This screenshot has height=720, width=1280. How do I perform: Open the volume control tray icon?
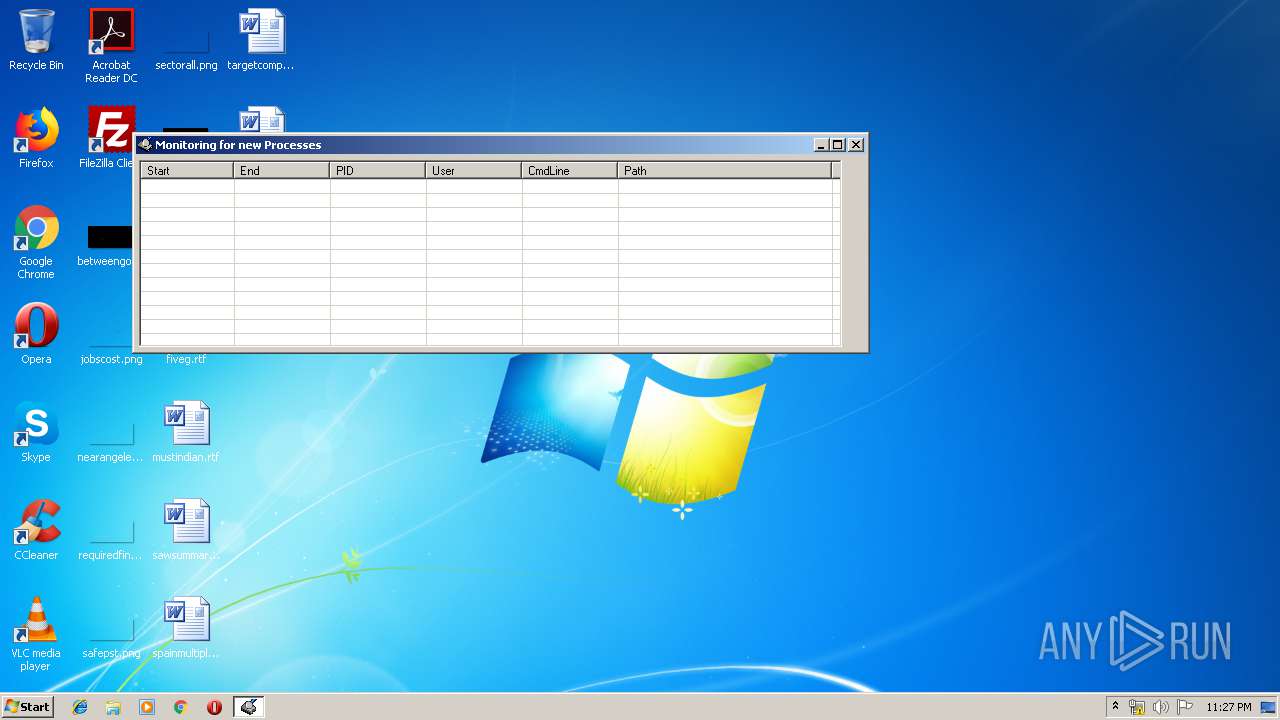pos(1161,707)
